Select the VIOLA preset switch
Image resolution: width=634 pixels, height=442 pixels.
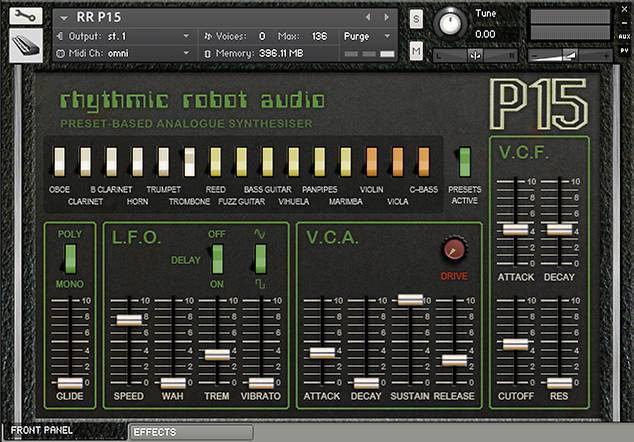[398, 162]
